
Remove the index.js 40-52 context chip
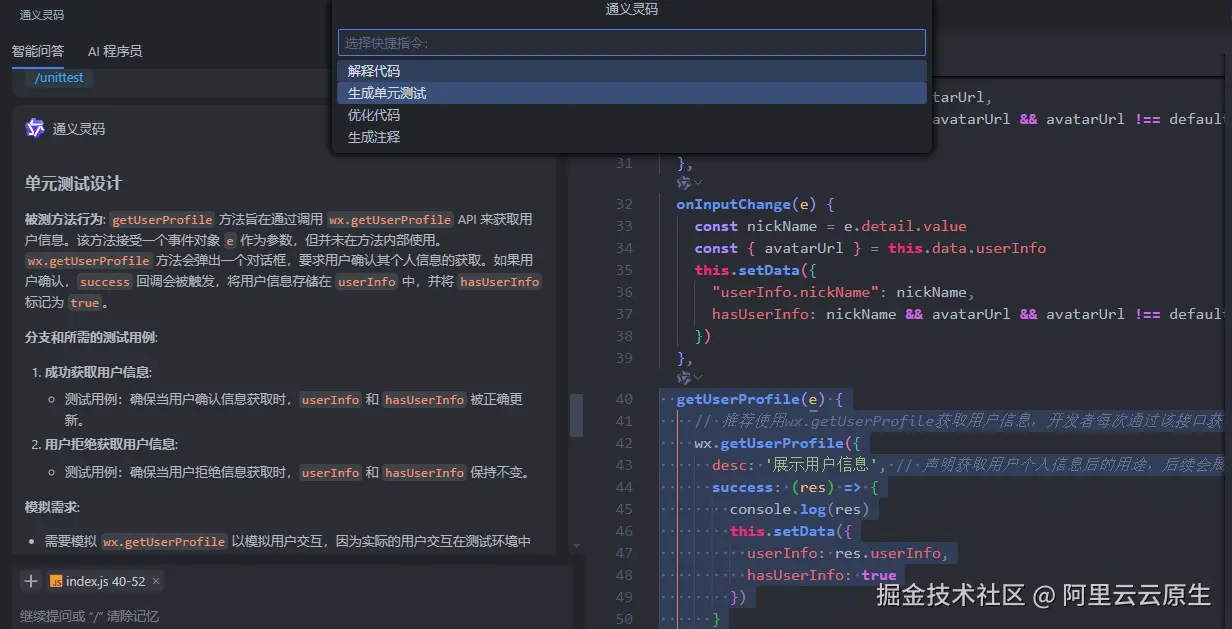pyautogui.click(x=156, y=581)
